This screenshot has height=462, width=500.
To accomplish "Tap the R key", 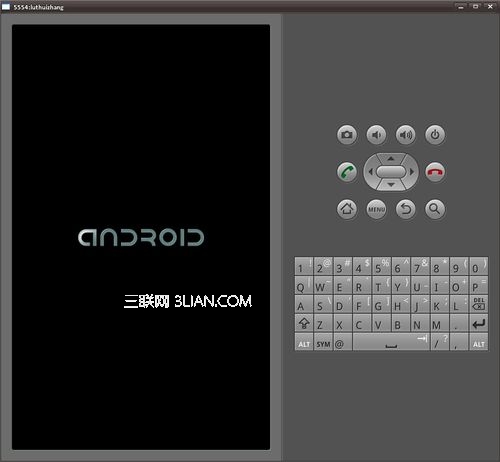I will pos(362,285).
